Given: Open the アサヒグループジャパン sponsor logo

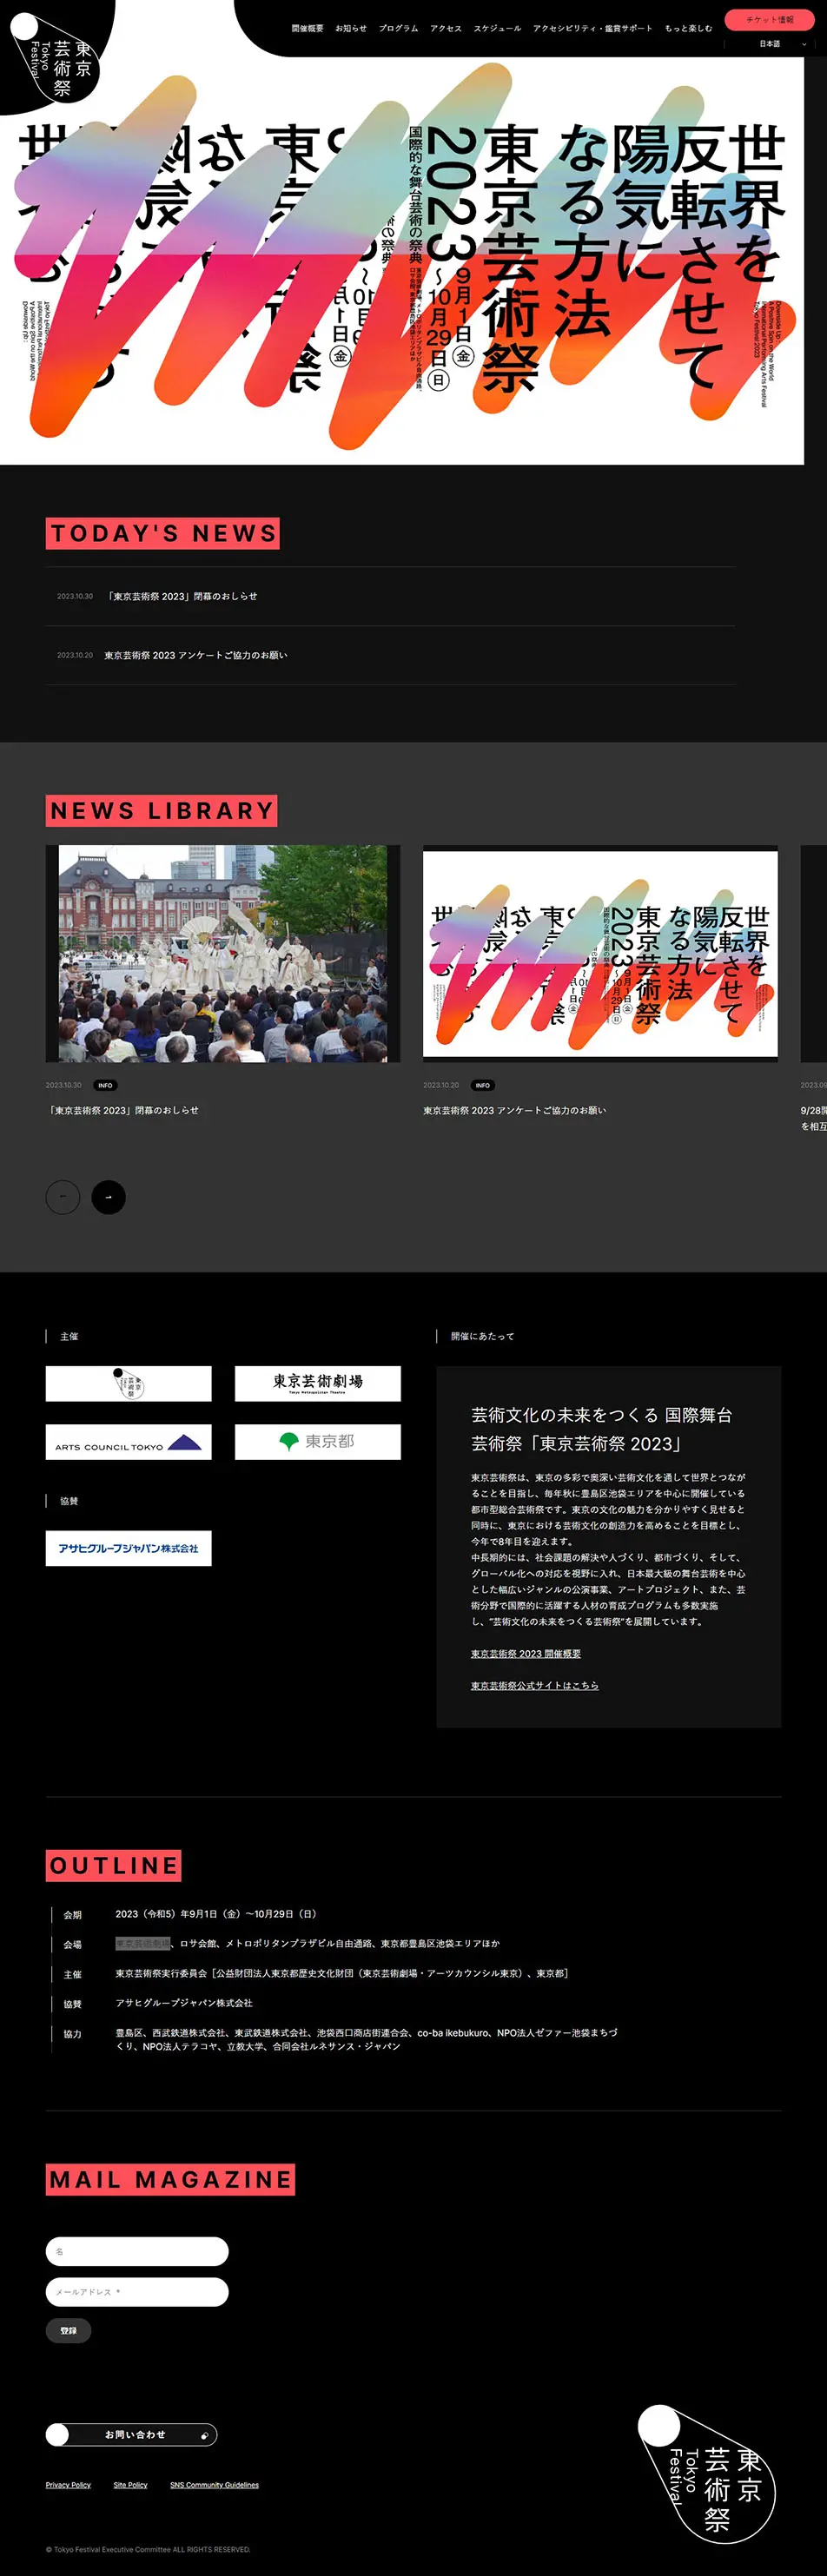Looking at the screenshot, I should [x=128, y=1548].
